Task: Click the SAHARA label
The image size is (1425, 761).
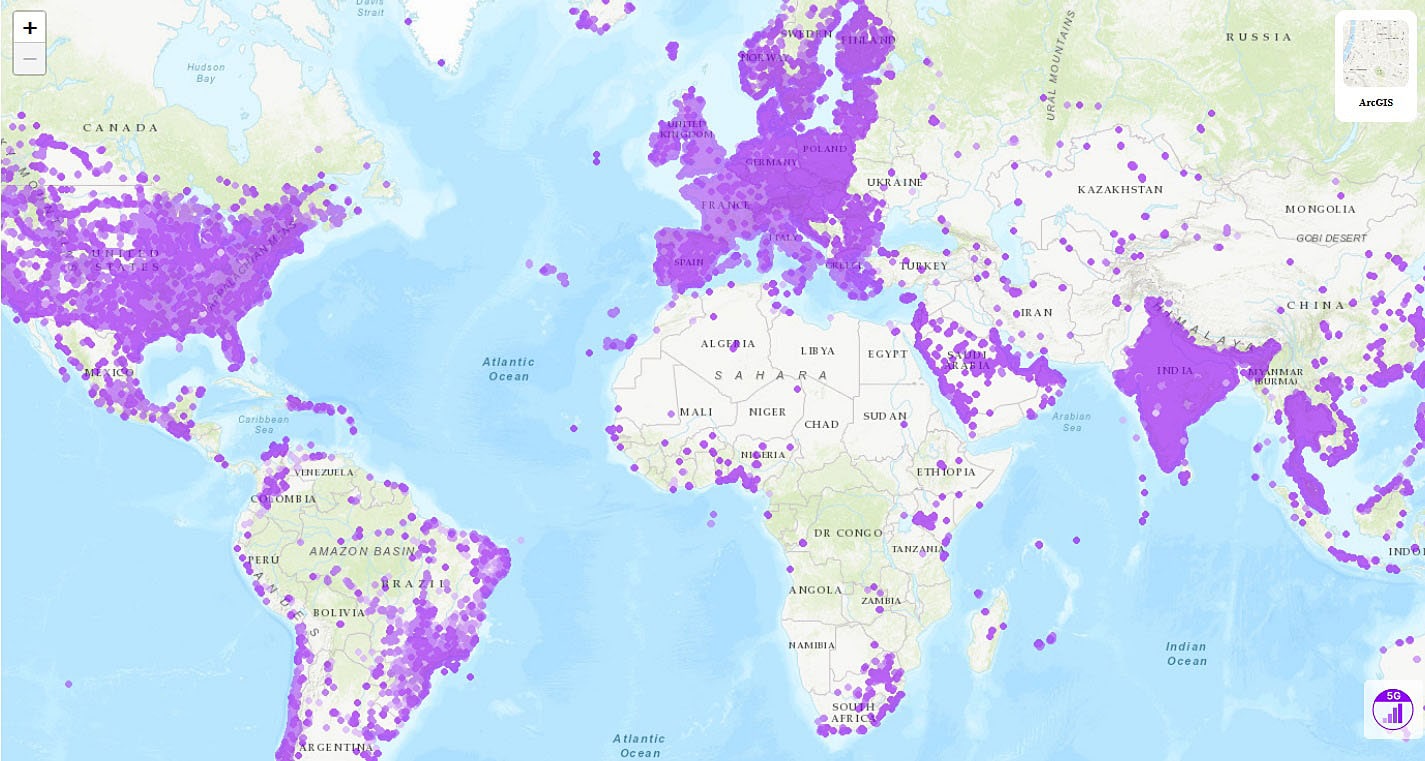Action: 771,375
